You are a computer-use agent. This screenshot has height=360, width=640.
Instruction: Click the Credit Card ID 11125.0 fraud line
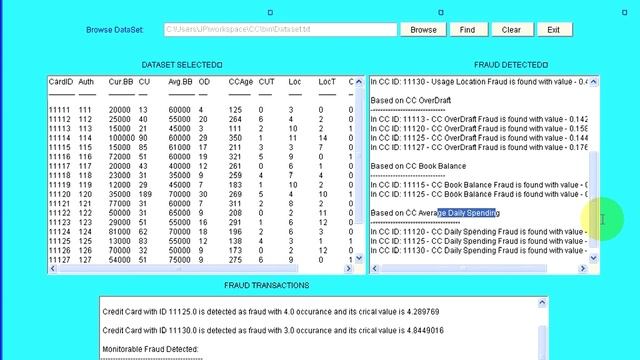[x=271, y=312]
